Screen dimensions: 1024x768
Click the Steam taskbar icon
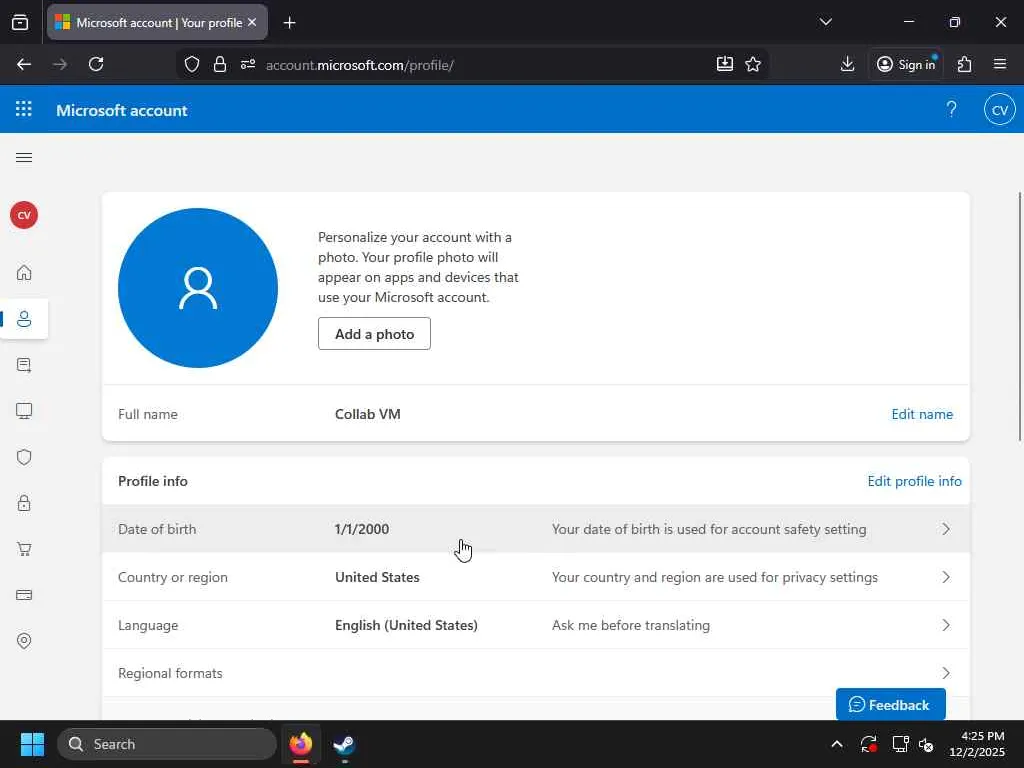pos(344,744)
